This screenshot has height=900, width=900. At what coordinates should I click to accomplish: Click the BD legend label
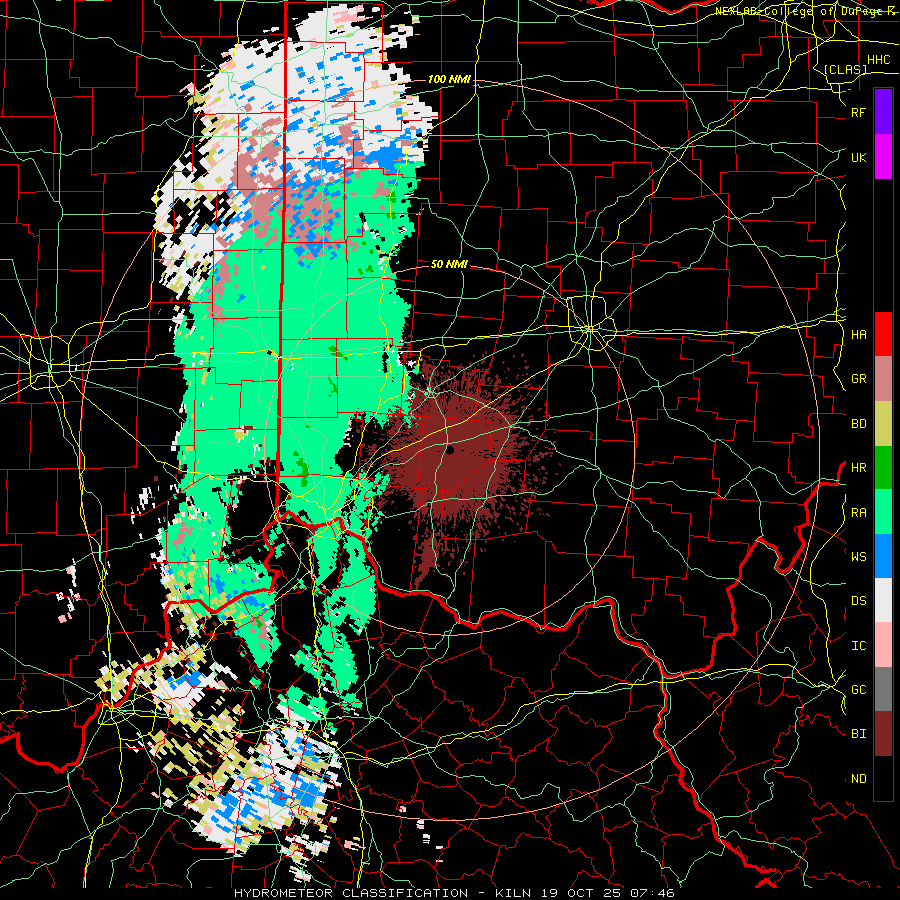click(x=858, y=424)
